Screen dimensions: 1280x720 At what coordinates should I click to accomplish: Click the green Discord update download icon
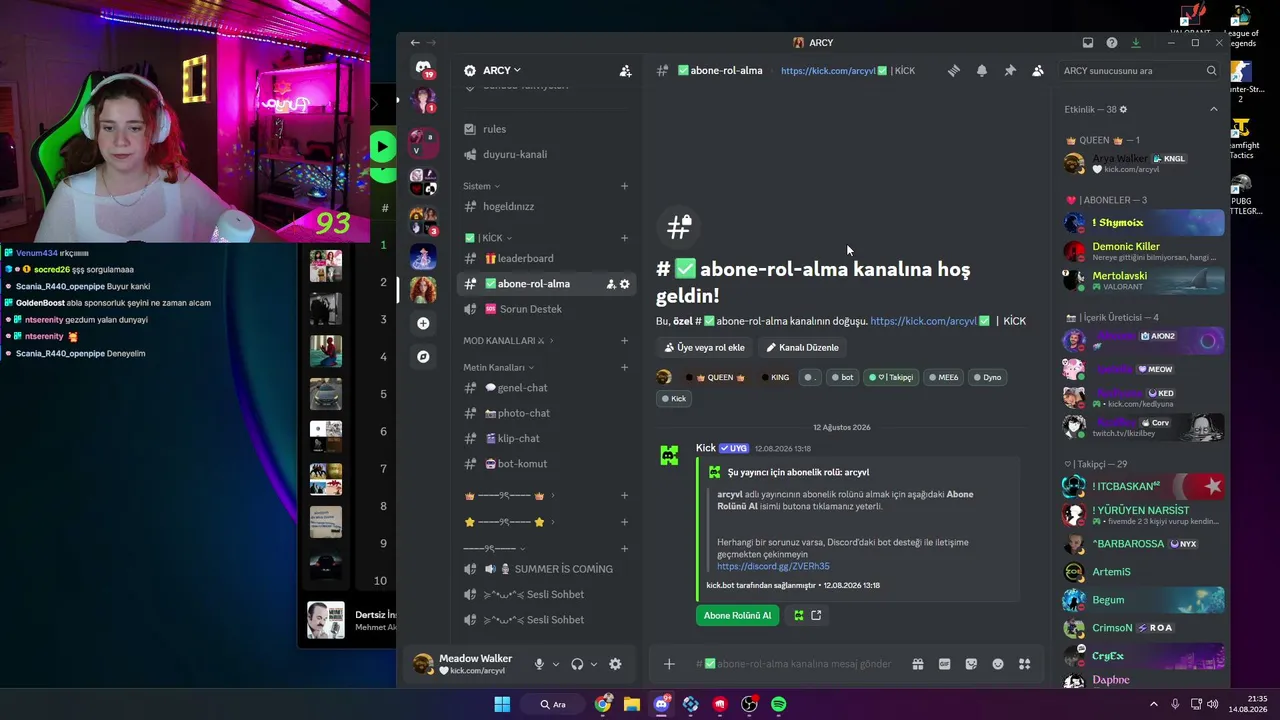point(1136,43)
